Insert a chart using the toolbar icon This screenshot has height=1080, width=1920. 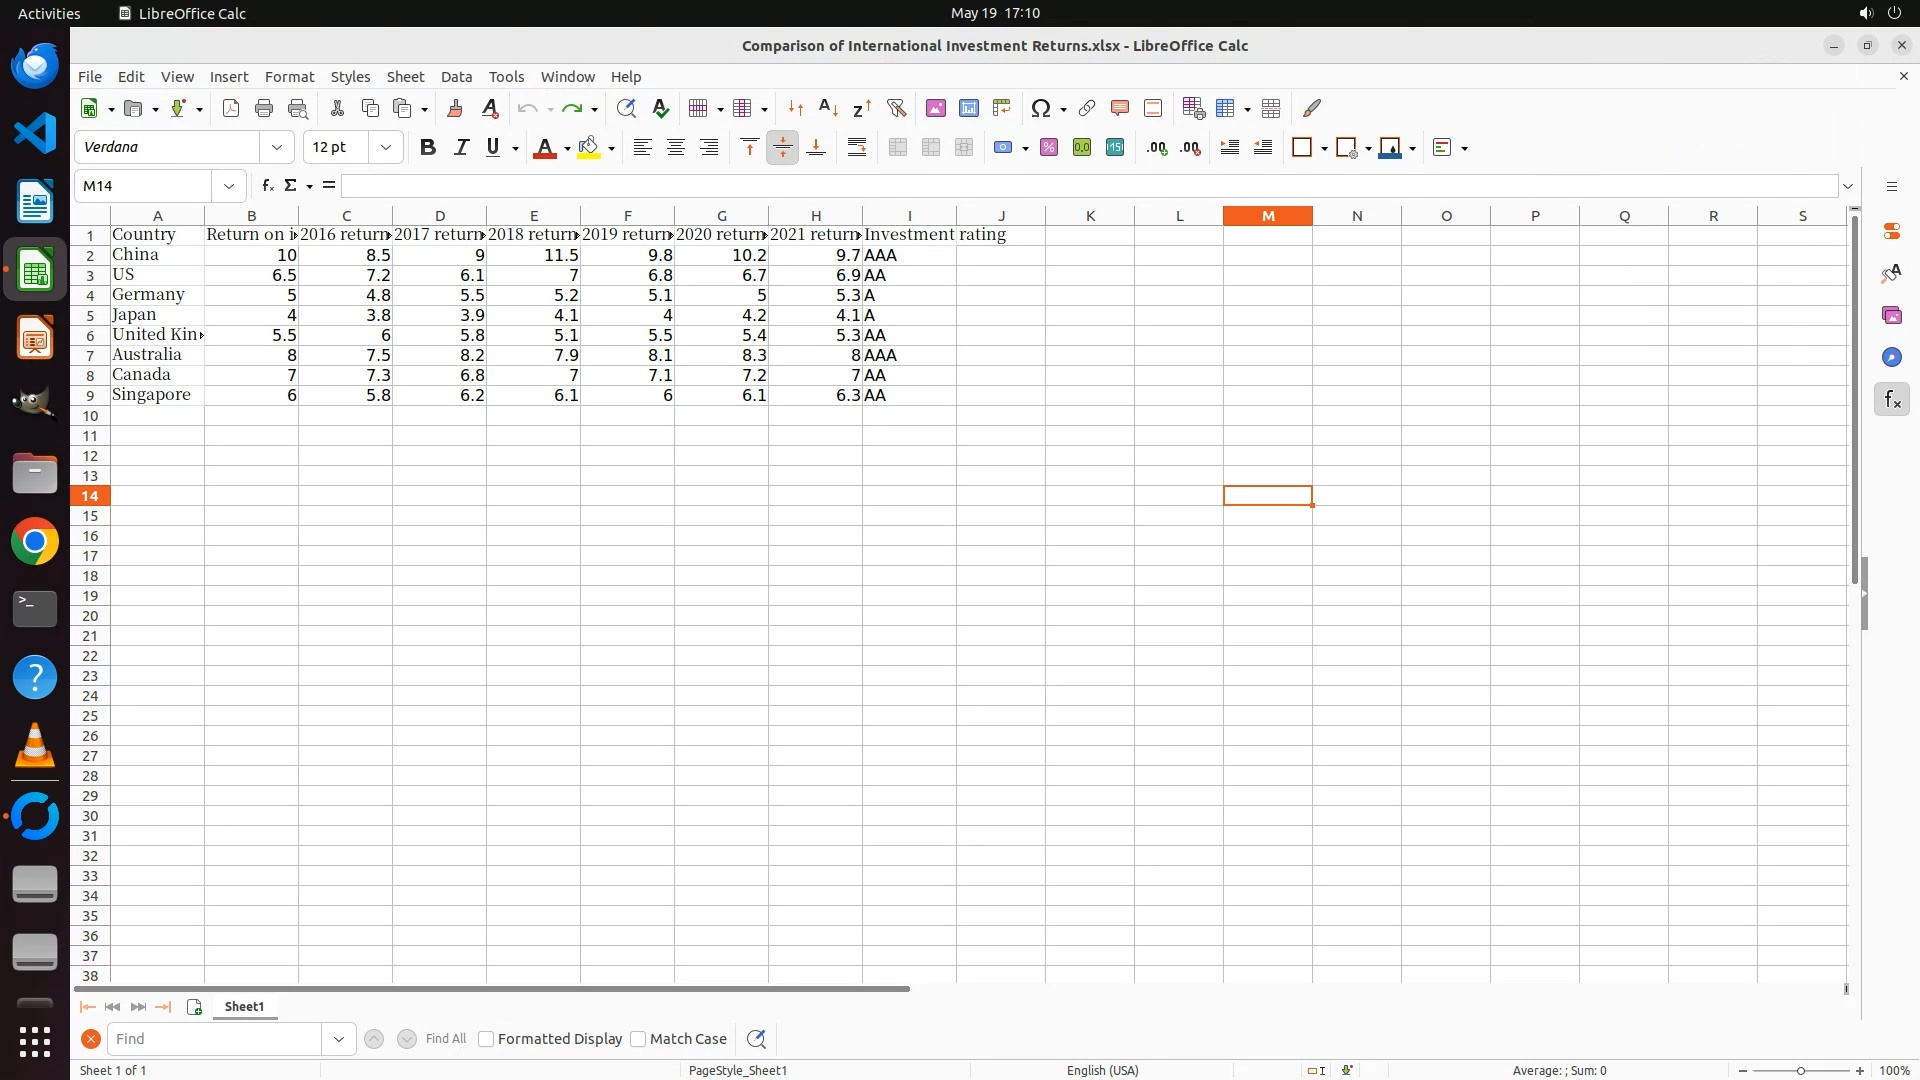(x=968, y=108)
